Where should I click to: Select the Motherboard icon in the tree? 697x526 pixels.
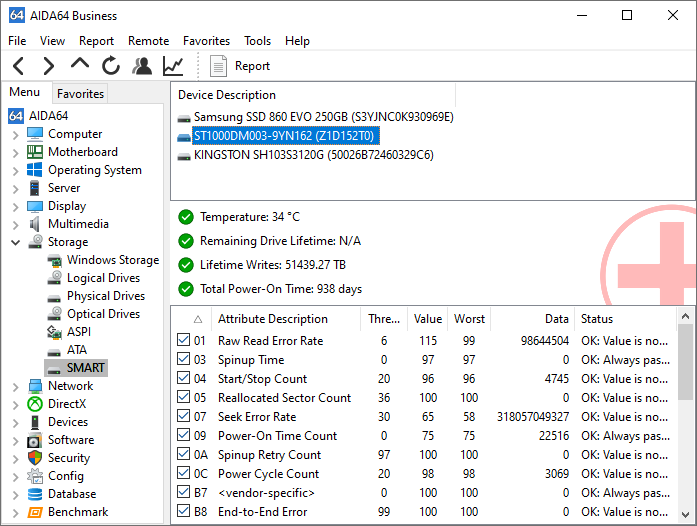(x=35, y=152)
